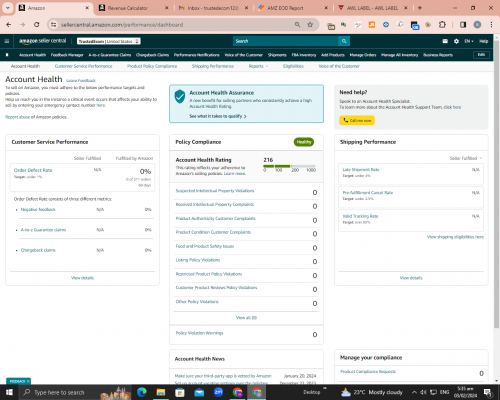Bookmark this page with star icon
Screen dimensions: 500x400
coord(310,25)
